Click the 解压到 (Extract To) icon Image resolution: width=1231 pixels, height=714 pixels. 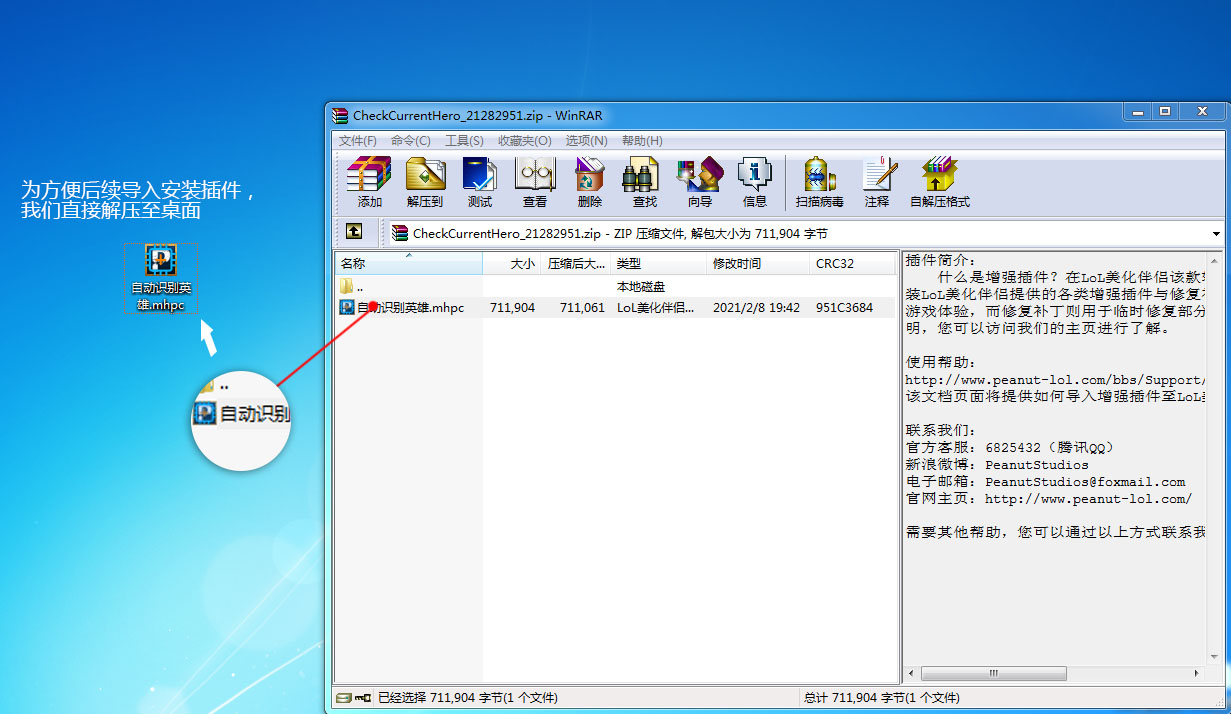425,182
